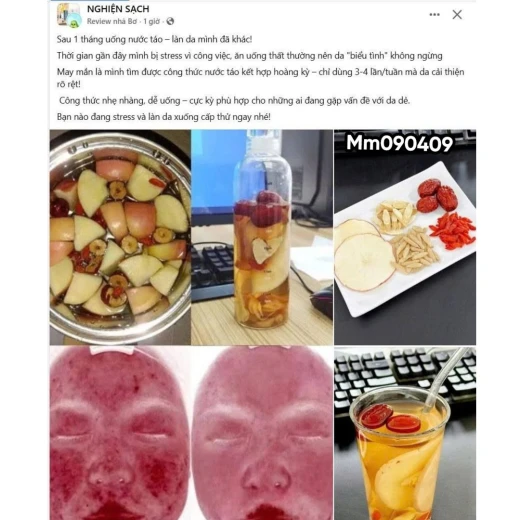Close the post with the X icon
520x520 pixels.
point(457,14)
